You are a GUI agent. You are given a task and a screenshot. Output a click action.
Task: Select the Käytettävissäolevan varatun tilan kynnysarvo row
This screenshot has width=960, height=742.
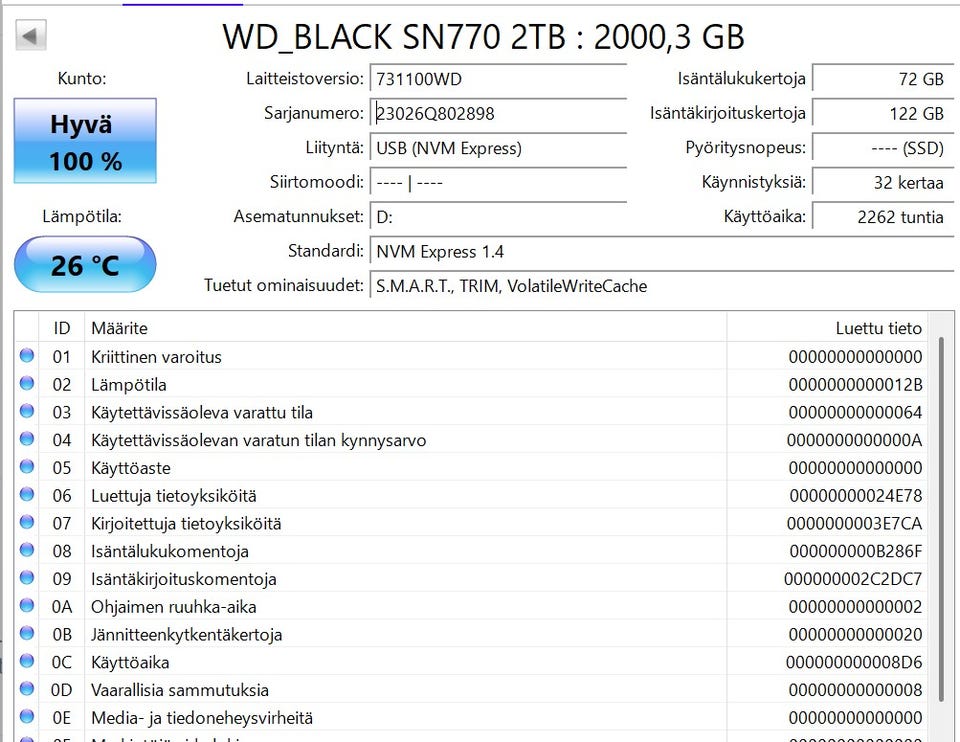tap(471, 440)
